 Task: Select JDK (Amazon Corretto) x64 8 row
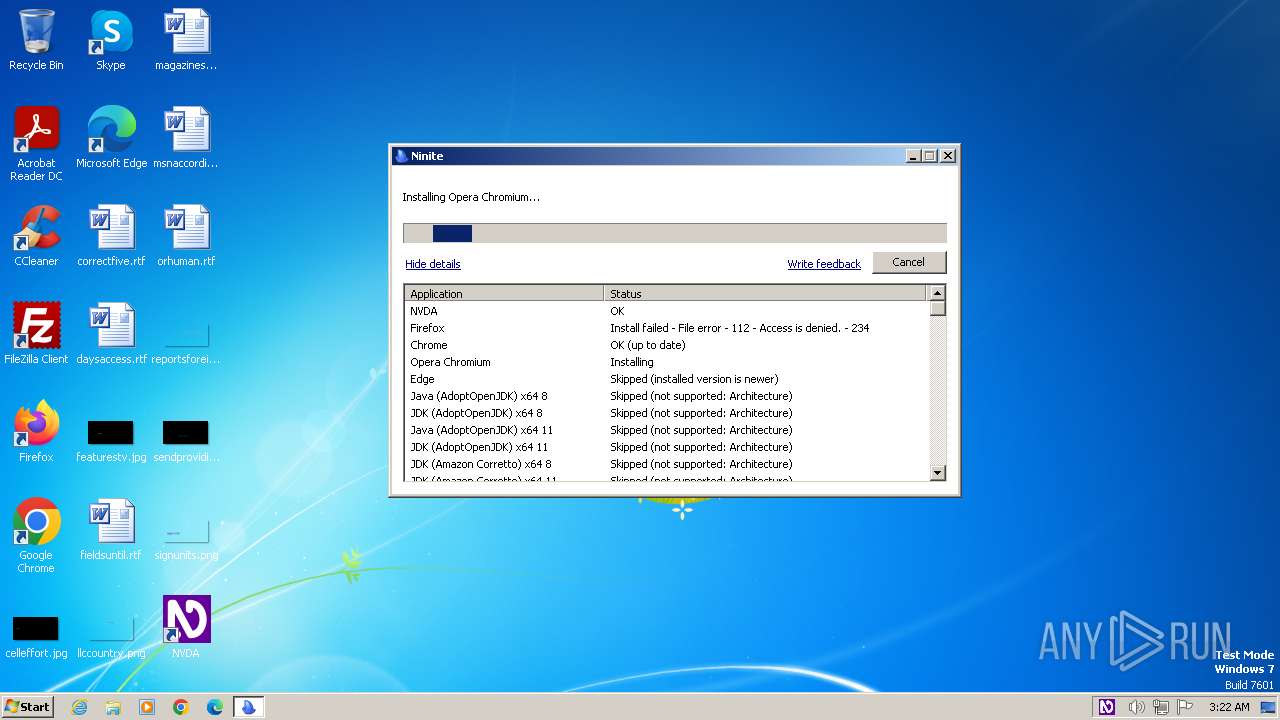coord(667,464)
